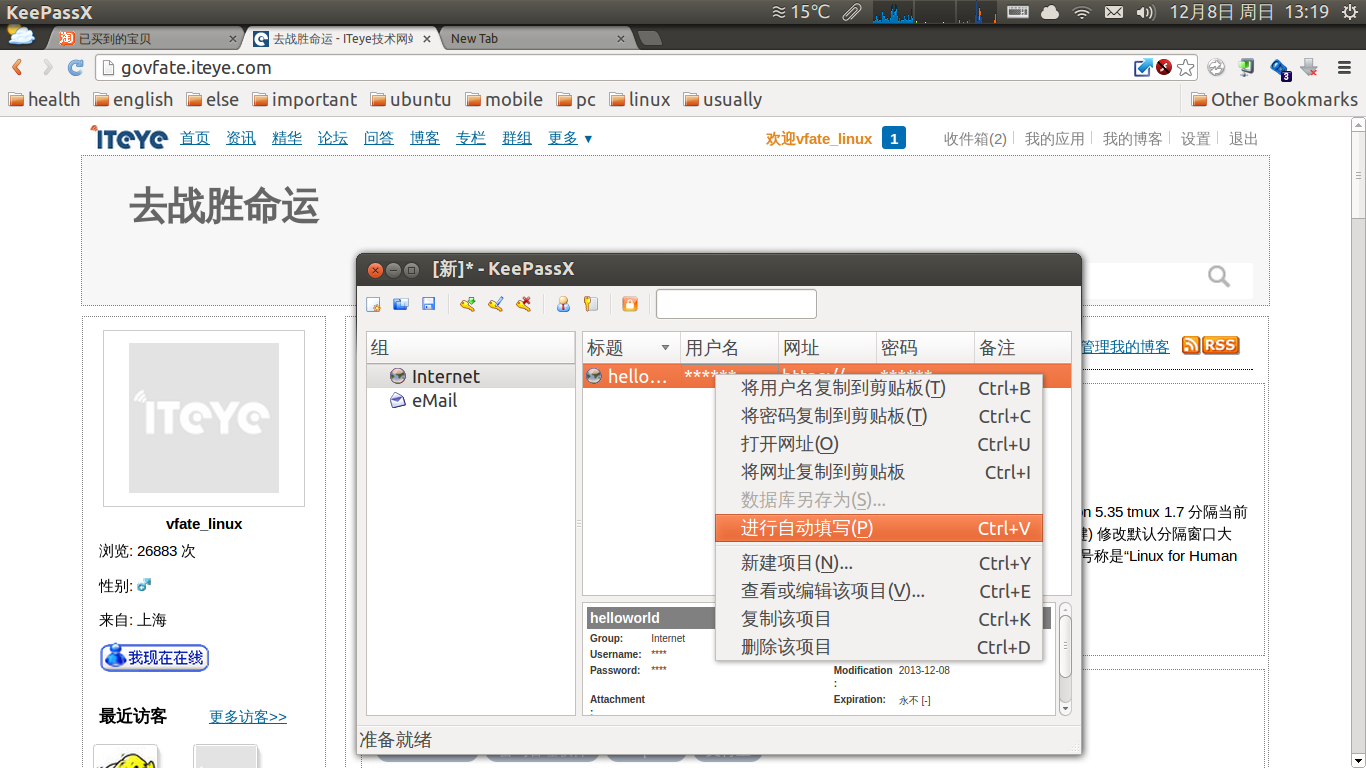Open a new browser tab
The image size is (1366, 768).
coord(649,38)
